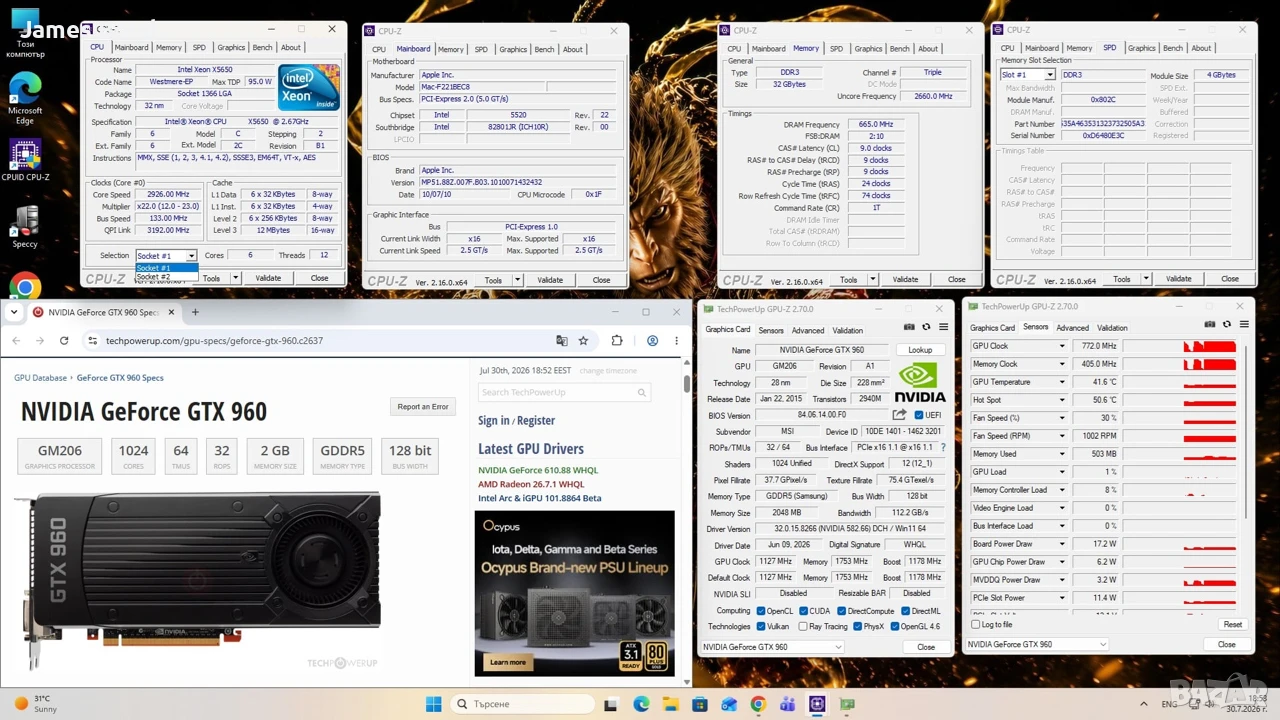Open Chrome Extensions puzzle icon
Viewport: 1280px width, 720px height.
pyautogui.click(x=617, y=341)
